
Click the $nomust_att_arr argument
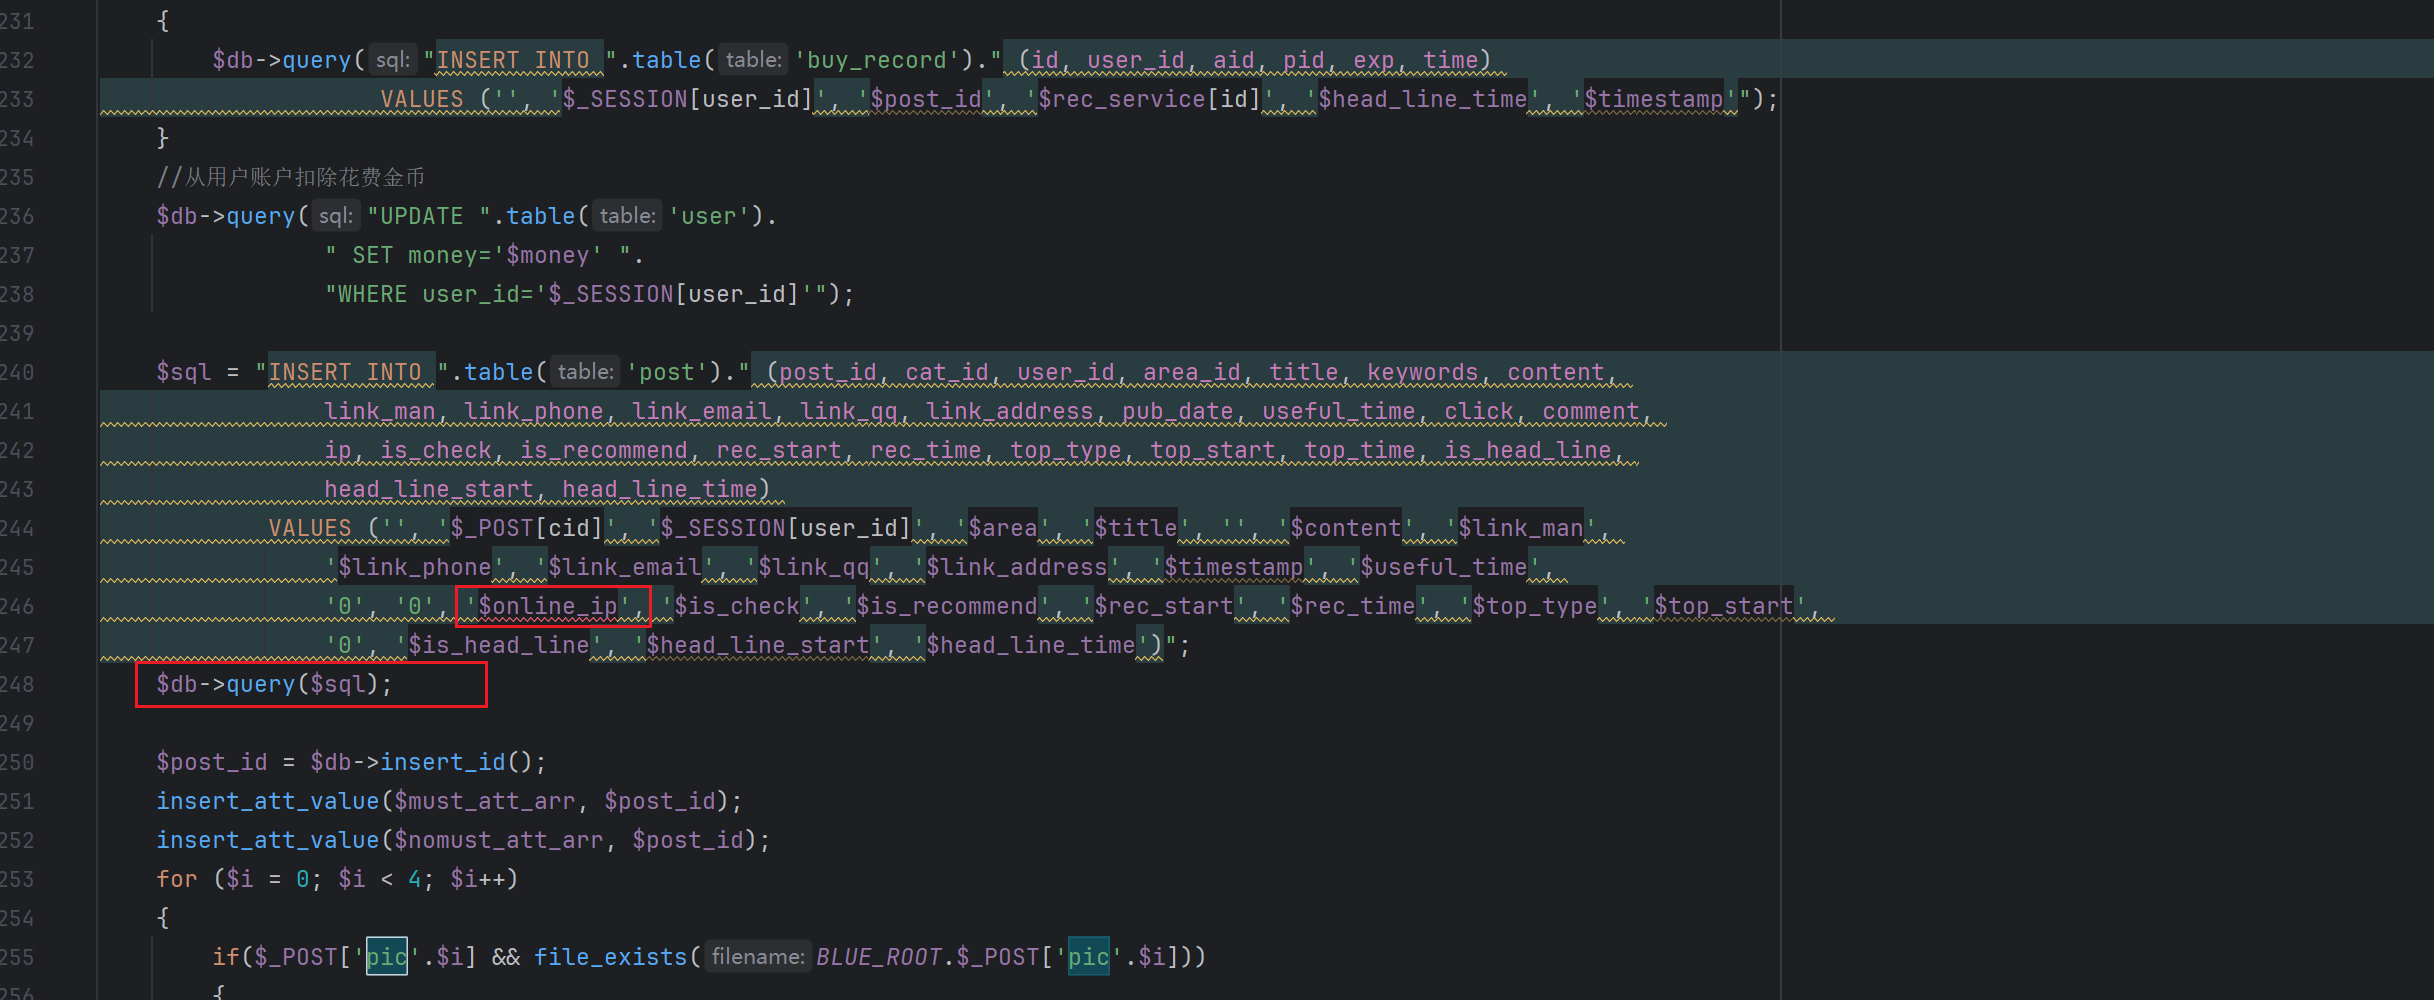(499, 840)
